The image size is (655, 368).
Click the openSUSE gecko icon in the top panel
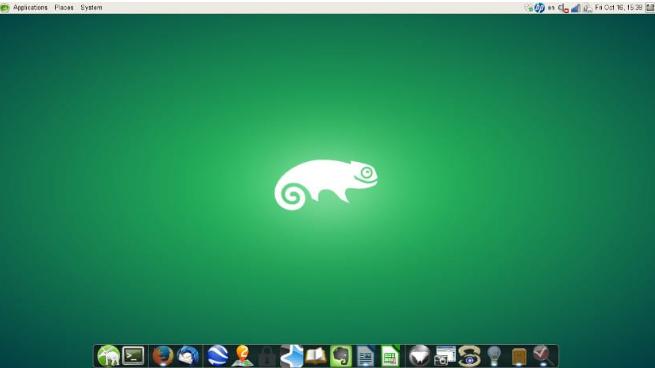[5, 8]
